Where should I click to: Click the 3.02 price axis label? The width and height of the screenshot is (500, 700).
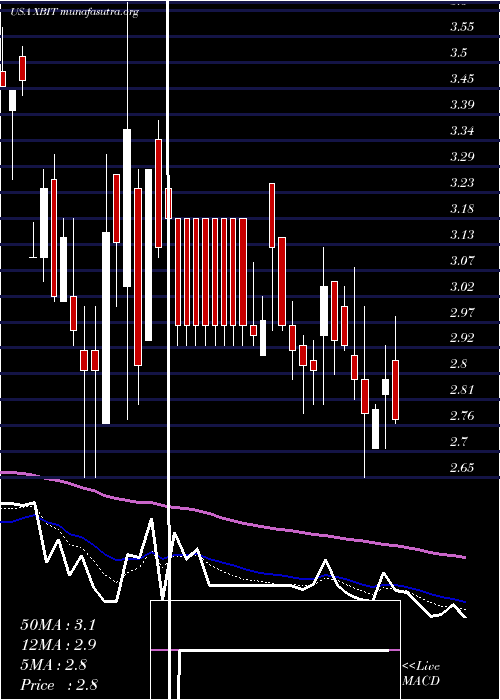(462, 286)
